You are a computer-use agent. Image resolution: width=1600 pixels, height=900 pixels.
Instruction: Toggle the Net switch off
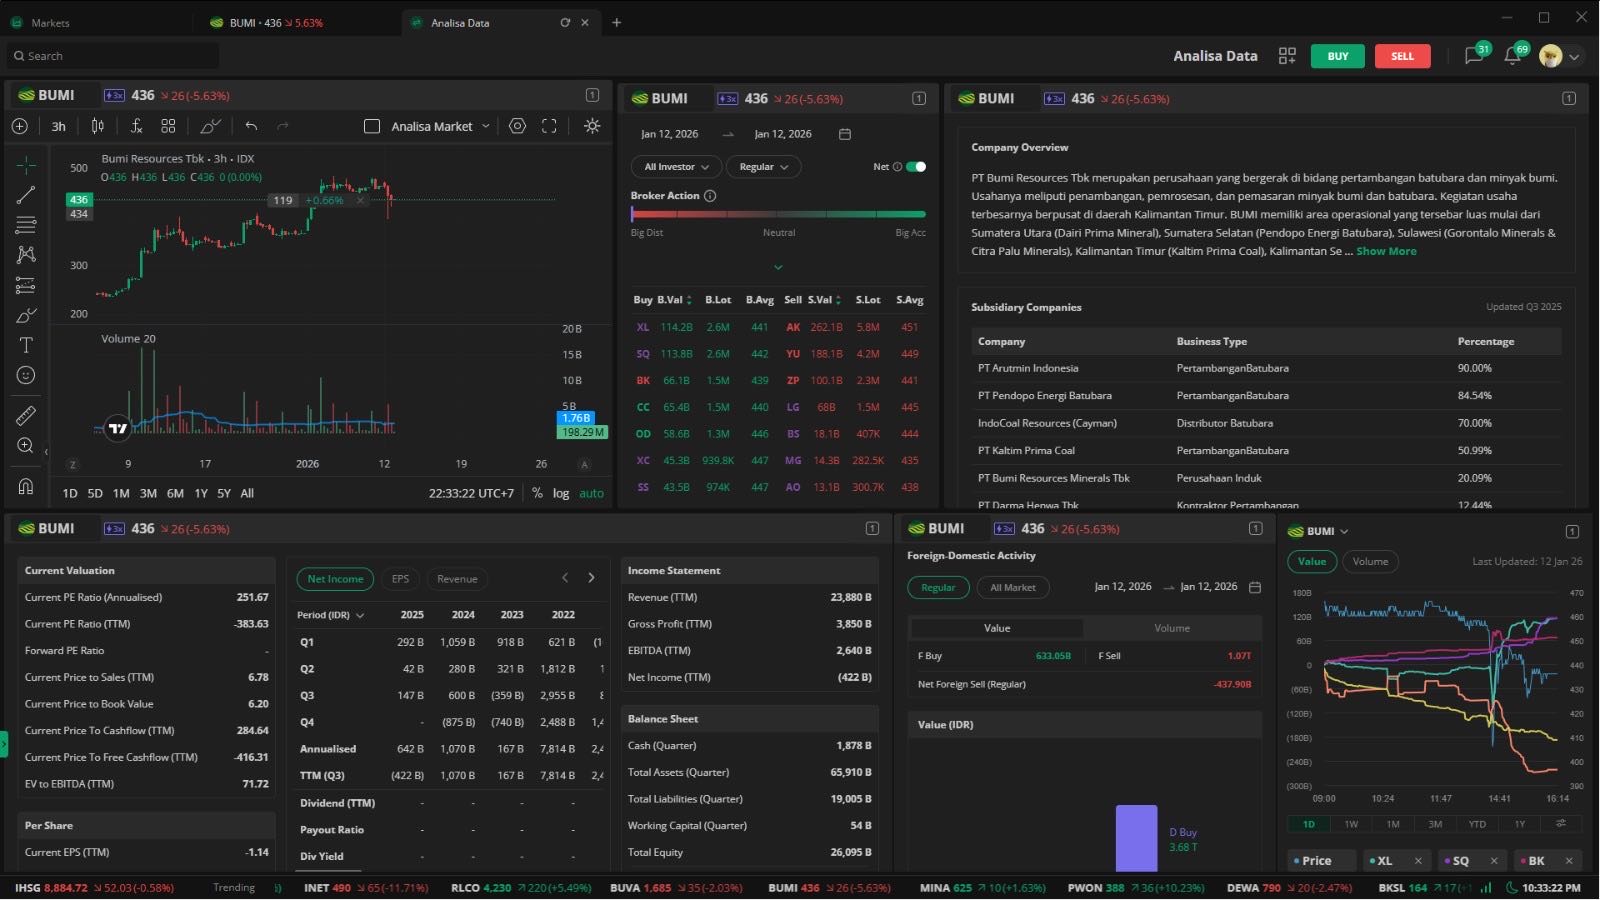click(916, 167)
